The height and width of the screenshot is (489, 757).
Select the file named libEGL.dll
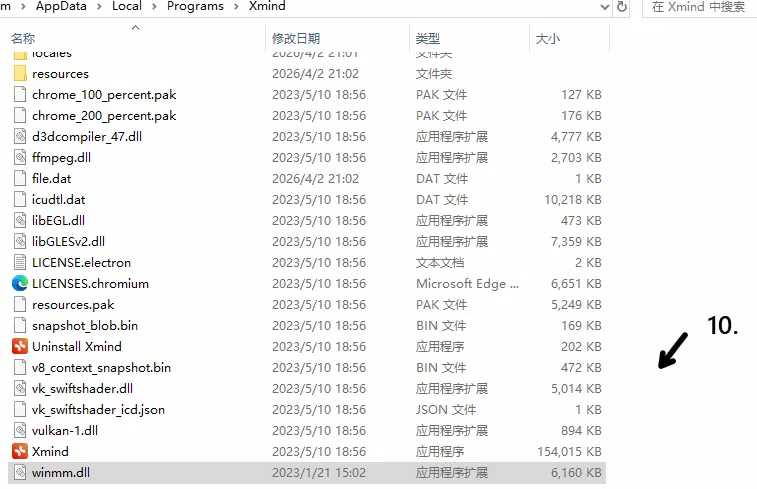click(58, 221)
